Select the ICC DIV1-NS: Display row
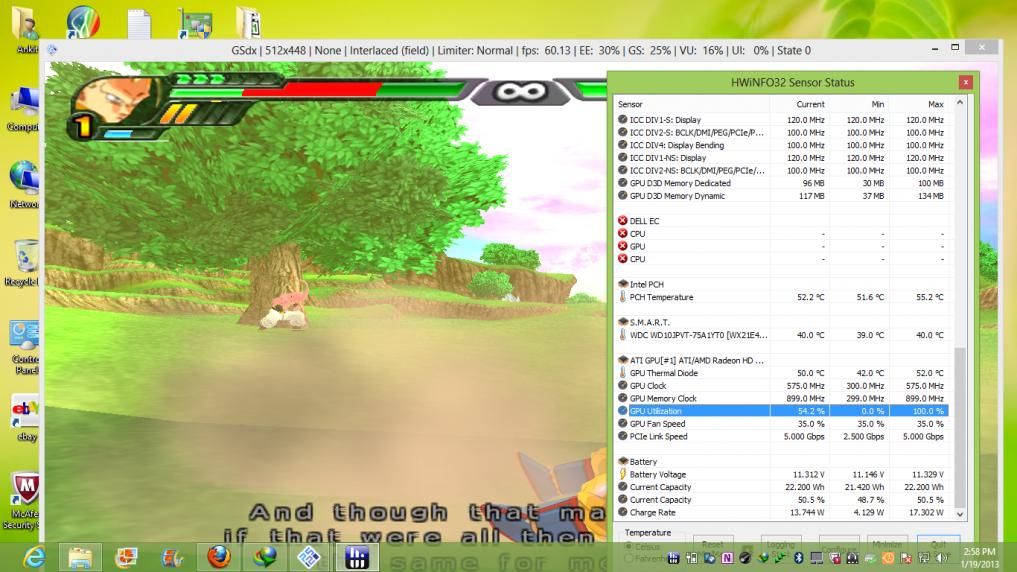 [x=782, y=158]
